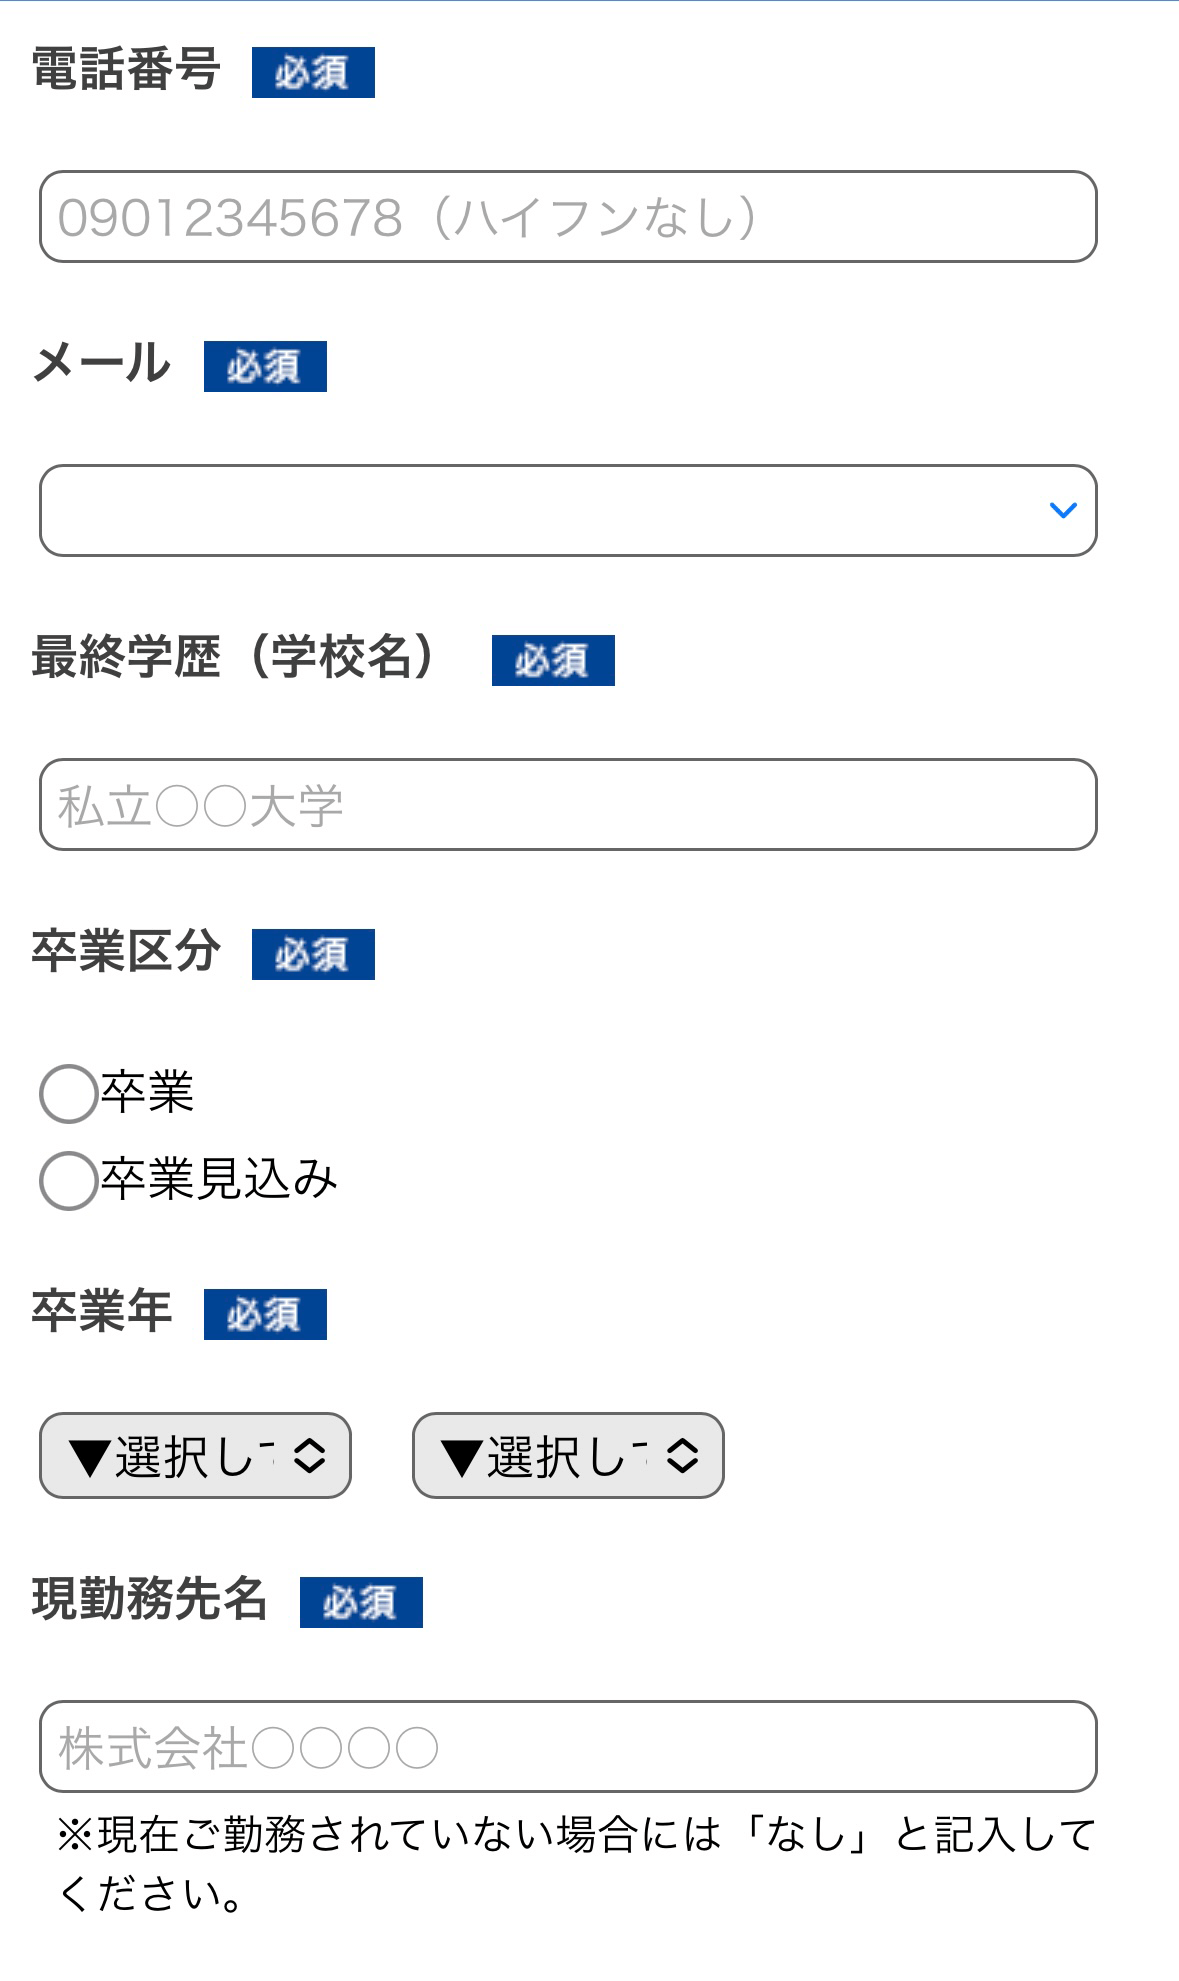The image size is (1179, 1981).
Task: Click the 卒業年 heading text
Action: (x=102, y=1311)
